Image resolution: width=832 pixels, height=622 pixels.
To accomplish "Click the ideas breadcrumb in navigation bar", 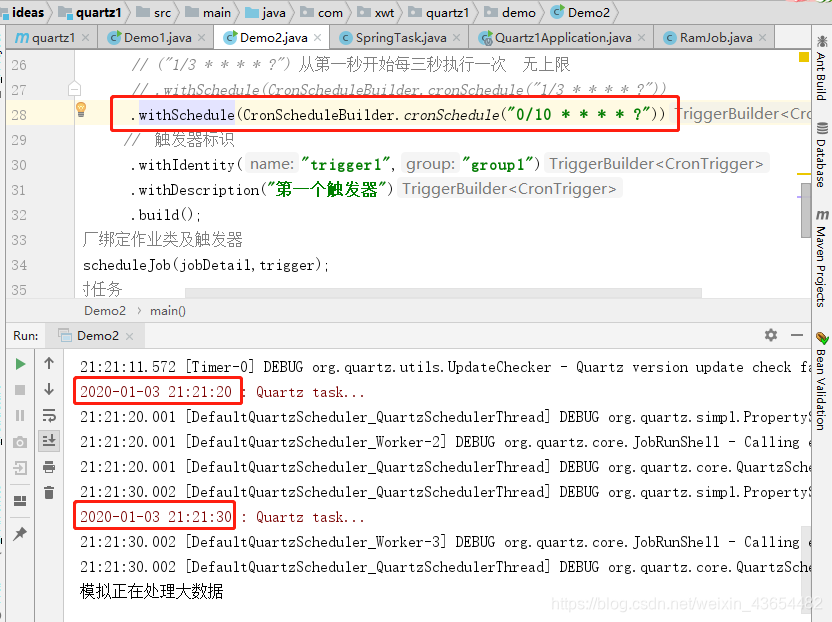I will pyautogui.click(x=23, y=12).
